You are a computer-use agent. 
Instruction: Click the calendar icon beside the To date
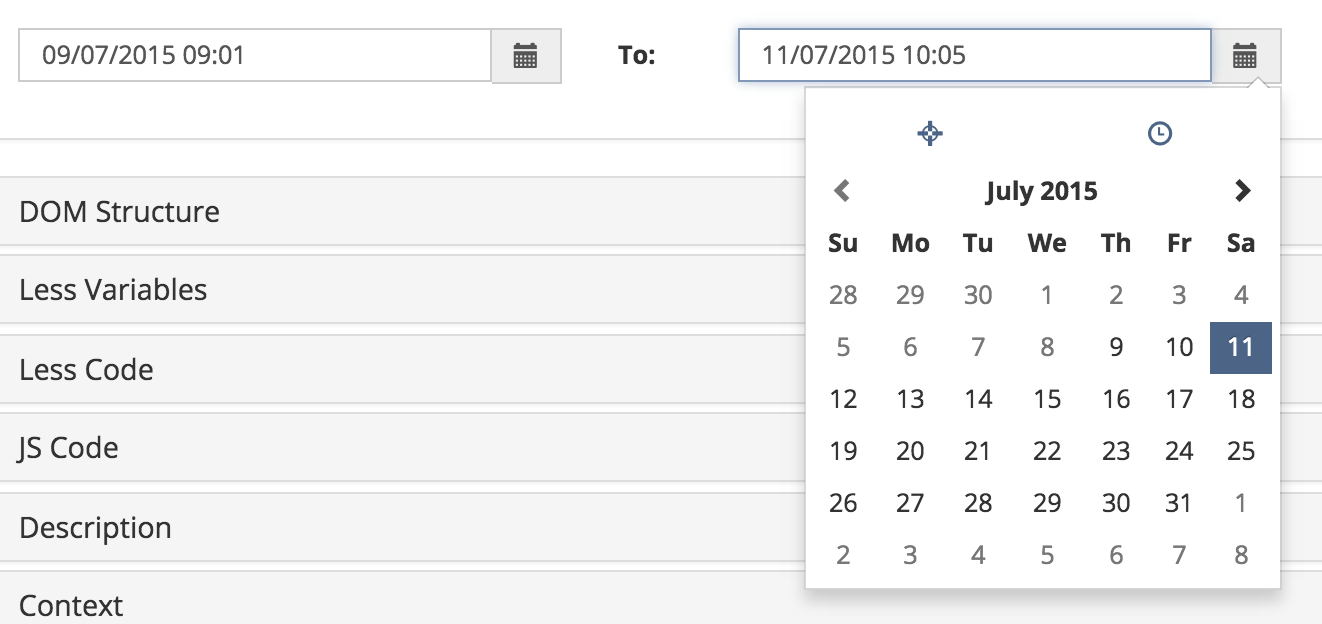point(1245,56)
